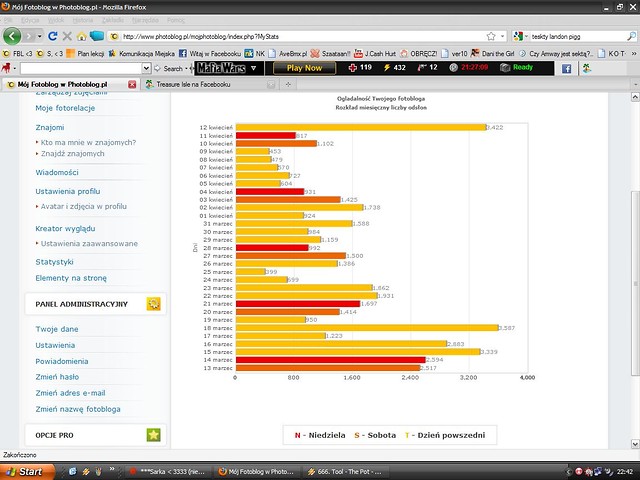Expand the list all tabs dropdown
The height and width of the screenshot is (480, 640).
(x=635, y=84)
